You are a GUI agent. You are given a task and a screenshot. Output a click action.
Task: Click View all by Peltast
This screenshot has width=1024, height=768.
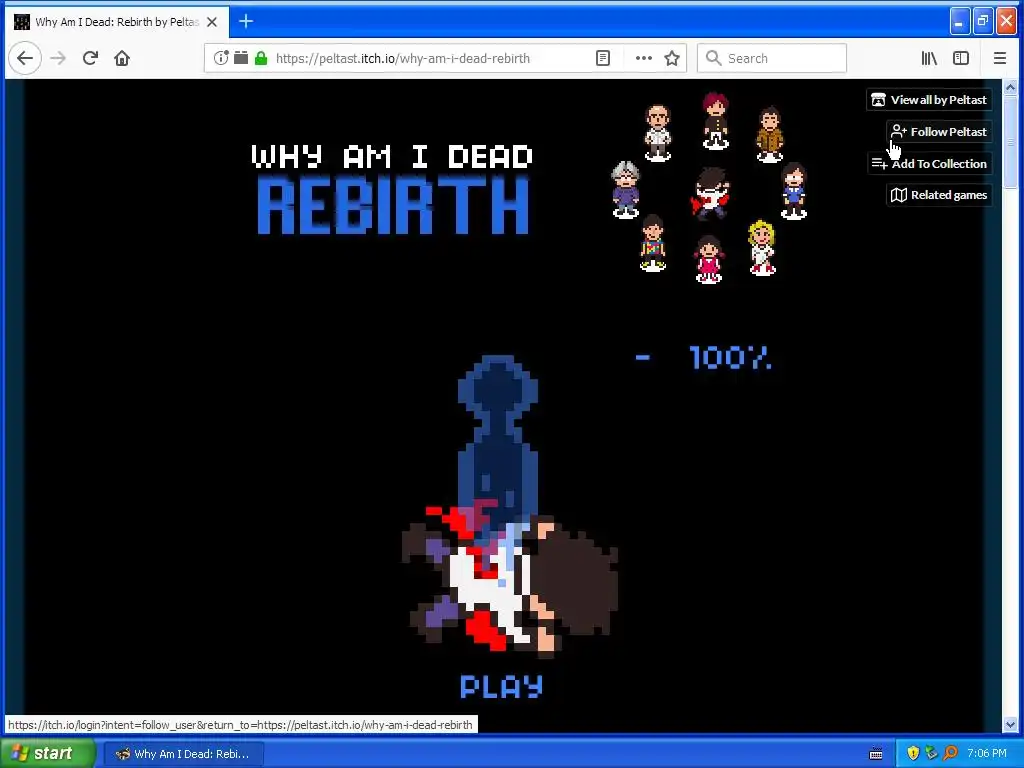929,100
